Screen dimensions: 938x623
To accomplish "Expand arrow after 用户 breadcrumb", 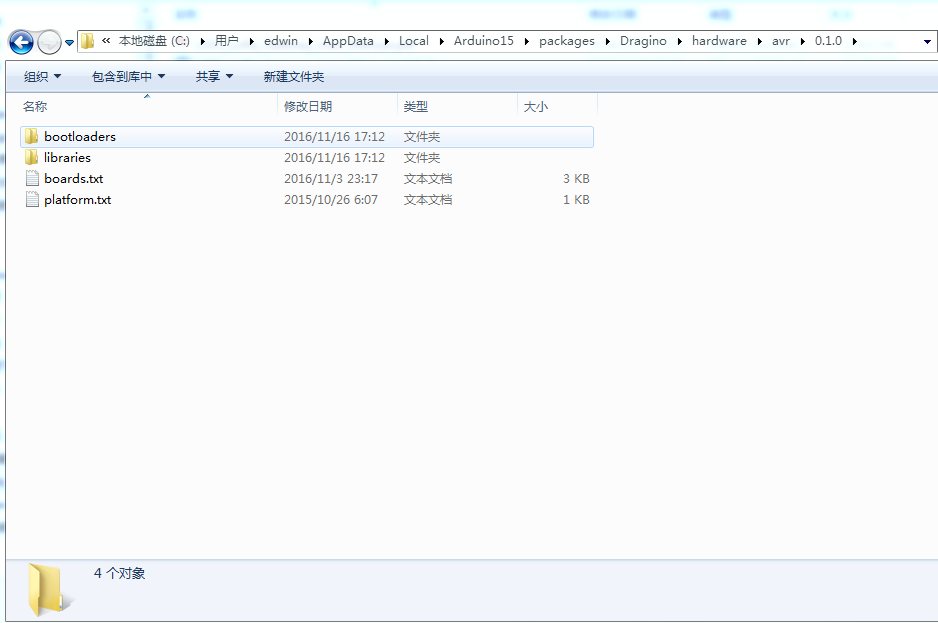I will pyautogui.click(x=251, y=41).
